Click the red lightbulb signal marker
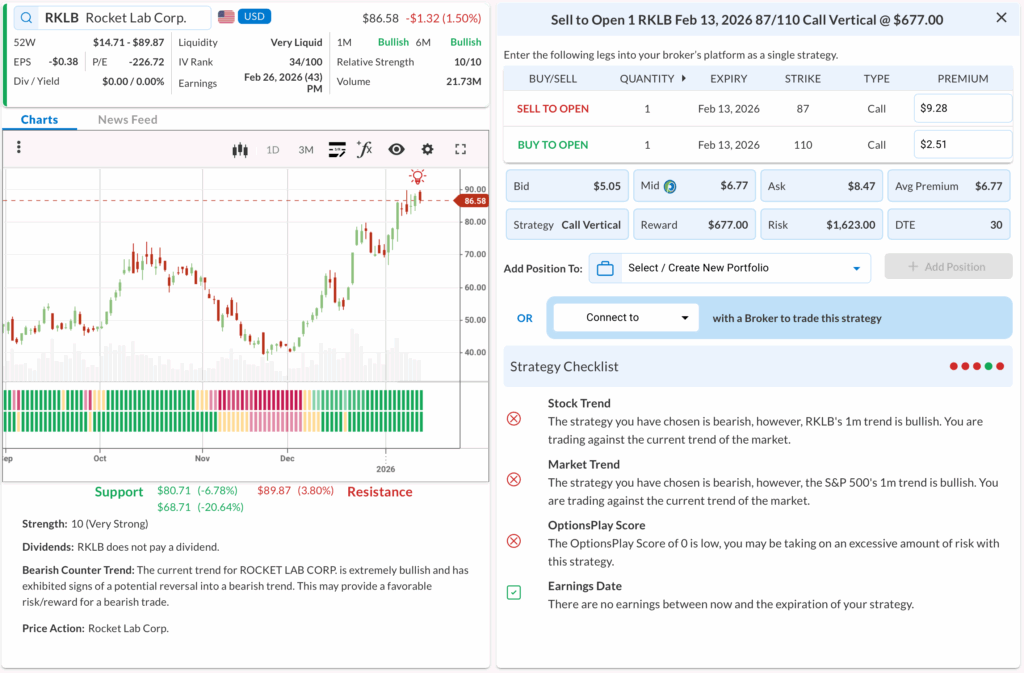This screenshot has height=673, width=1024. click(416, 176)
